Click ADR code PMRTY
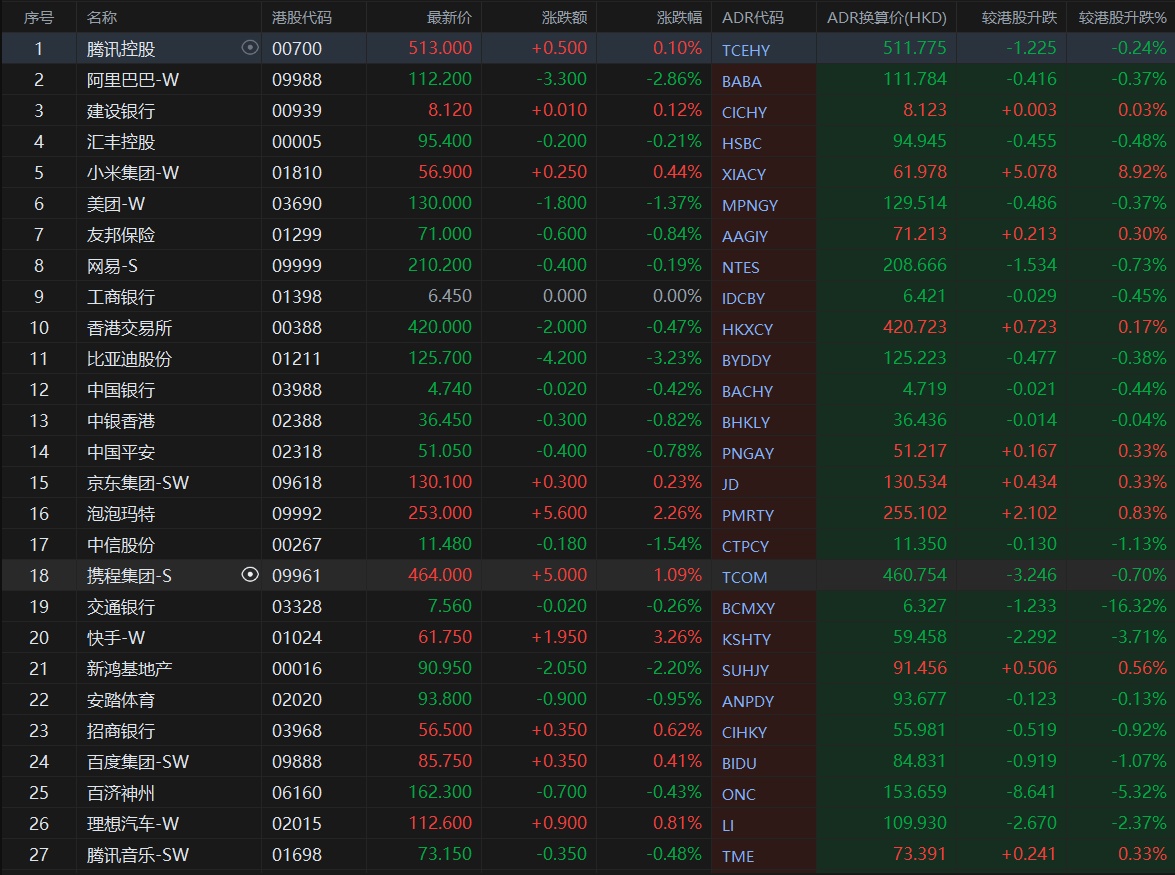Viewport: 1175px width, 875px height. click(747, 515)
